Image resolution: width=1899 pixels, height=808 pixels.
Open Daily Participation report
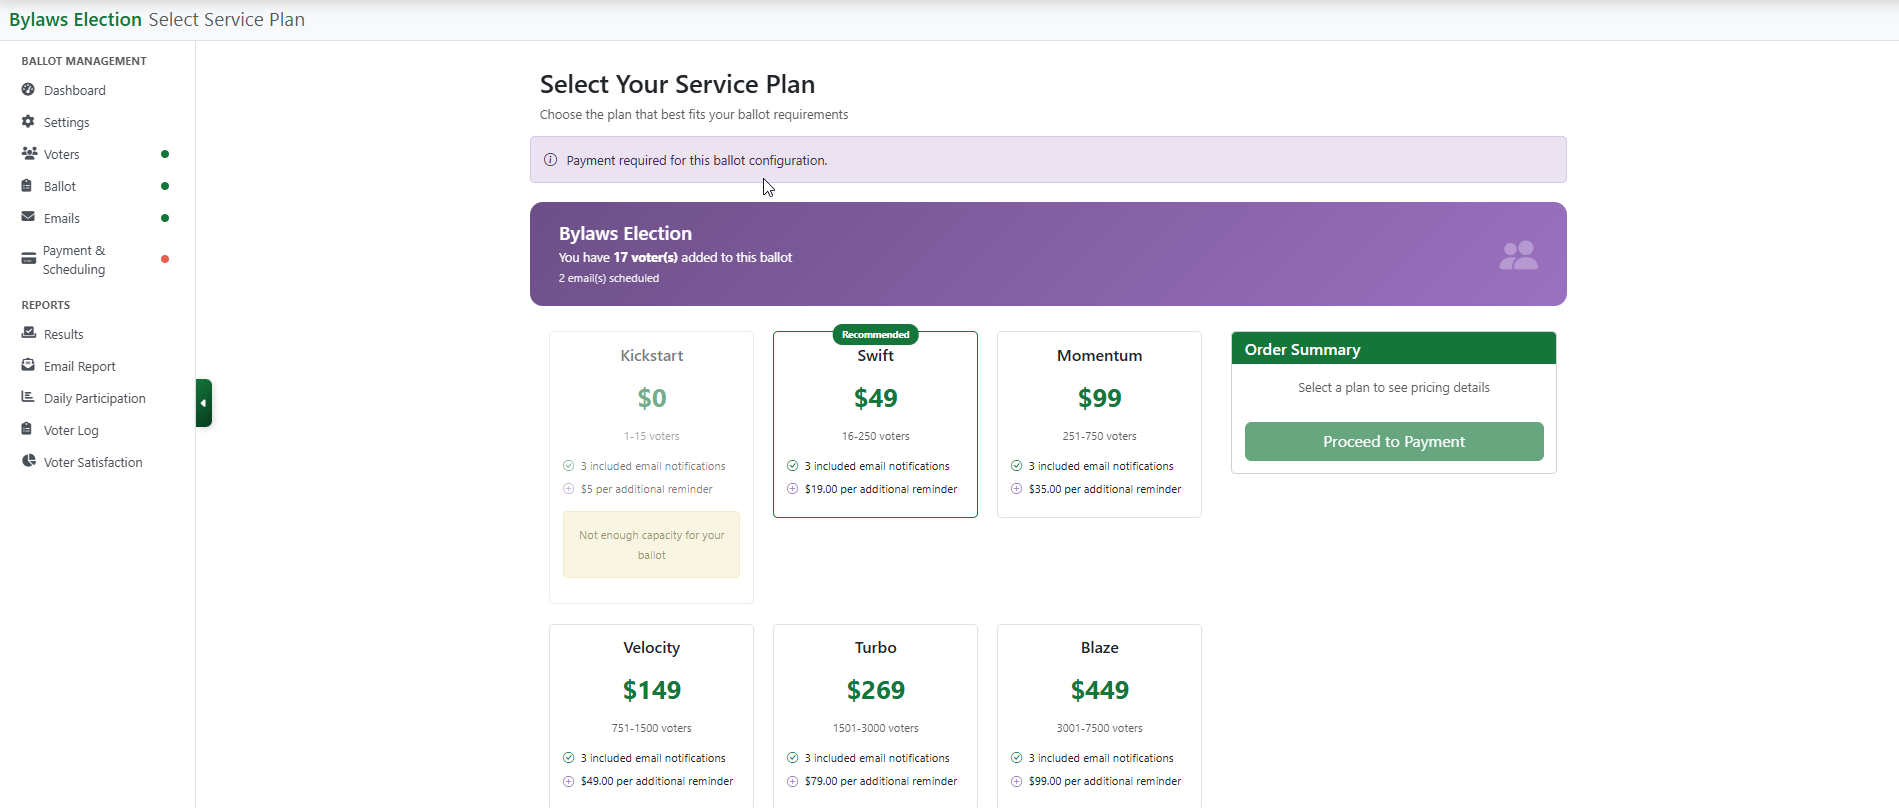pyautogui.click(x=97, y=398)
